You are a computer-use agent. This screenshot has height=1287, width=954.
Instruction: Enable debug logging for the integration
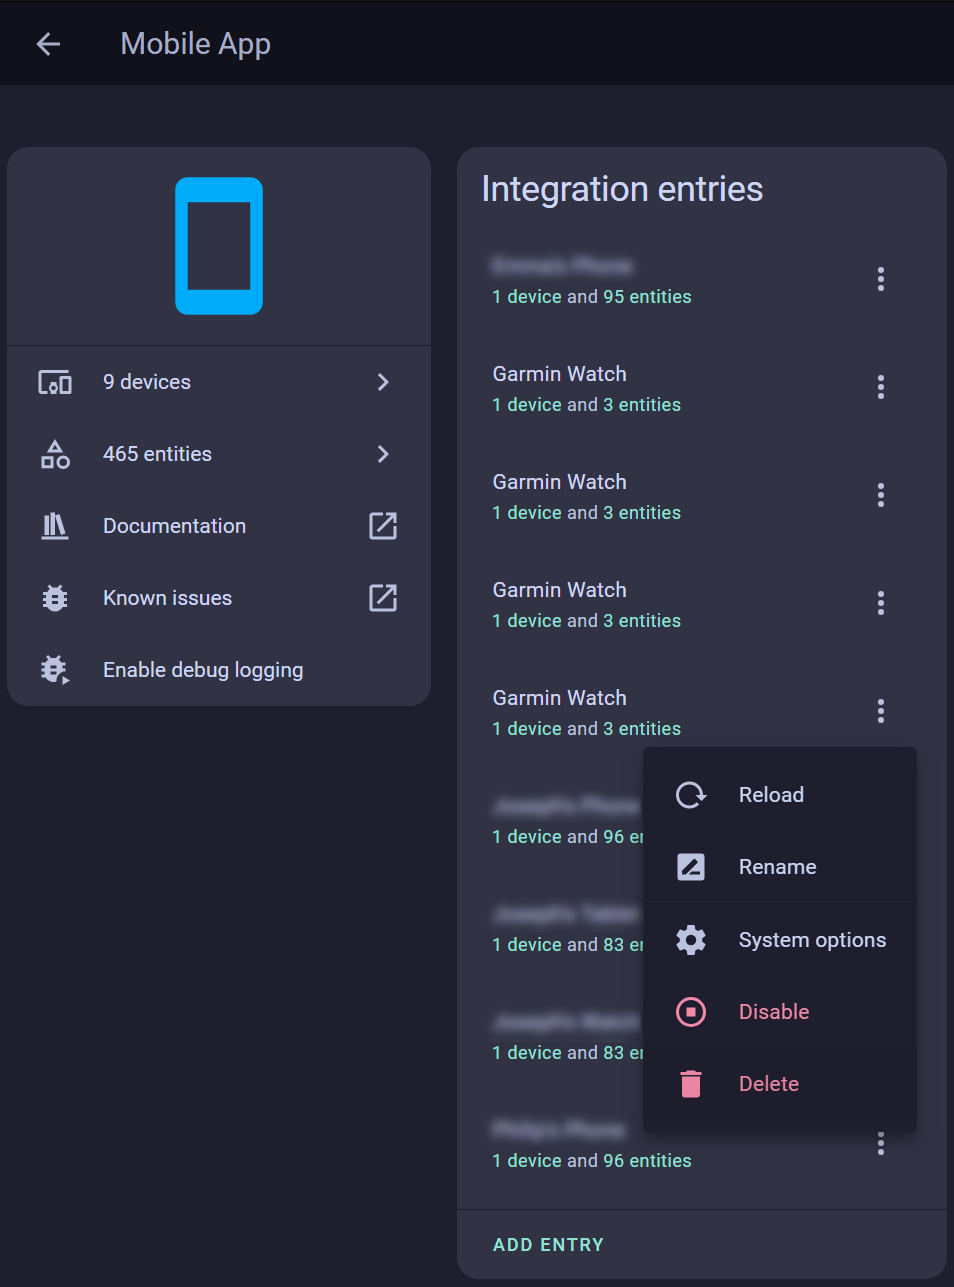click(x=203, y=670)
